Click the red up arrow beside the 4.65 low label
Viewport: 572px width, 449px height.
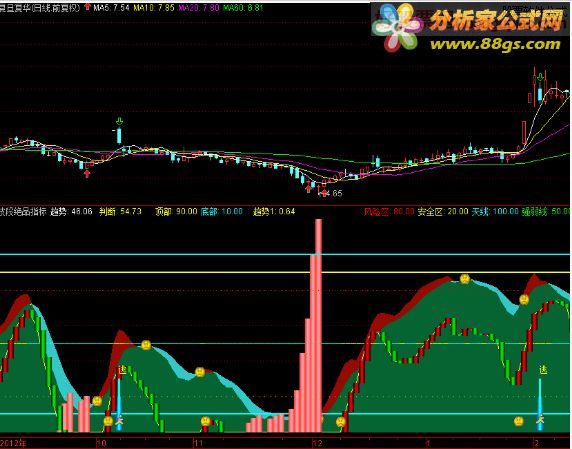(x=324, y=193)
